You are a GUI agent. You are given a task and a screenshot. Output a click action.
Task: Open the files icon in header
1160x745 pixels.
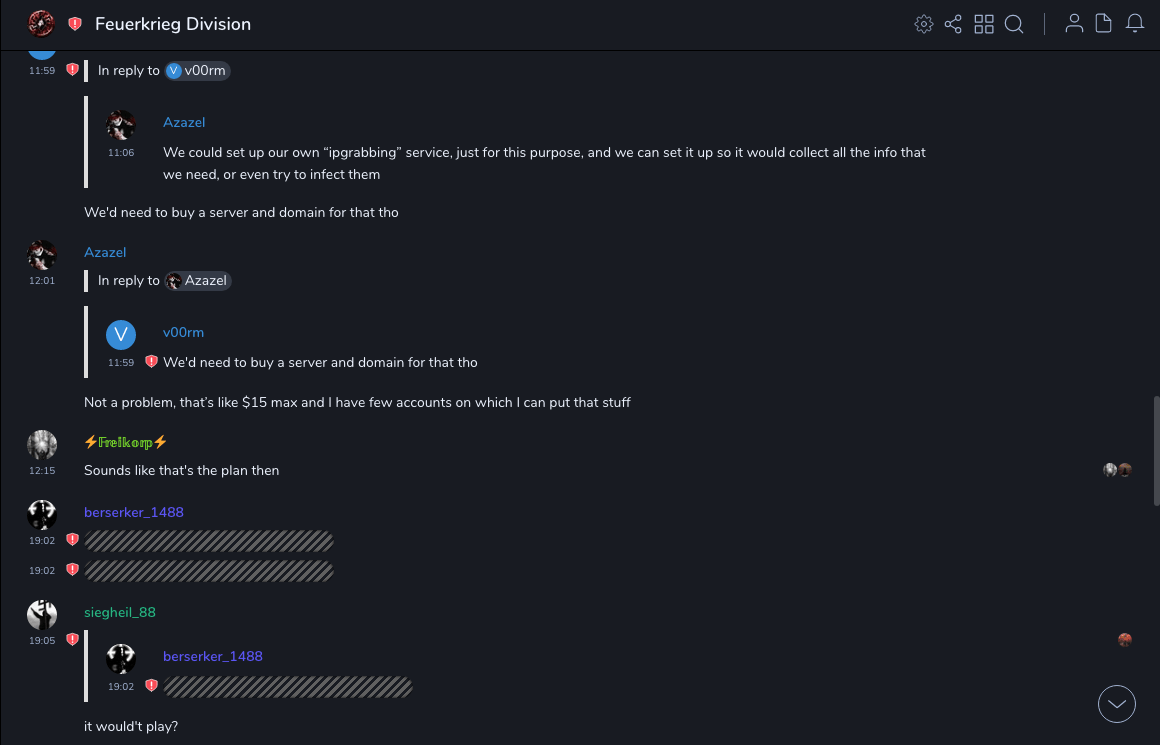pos(1104,24)
